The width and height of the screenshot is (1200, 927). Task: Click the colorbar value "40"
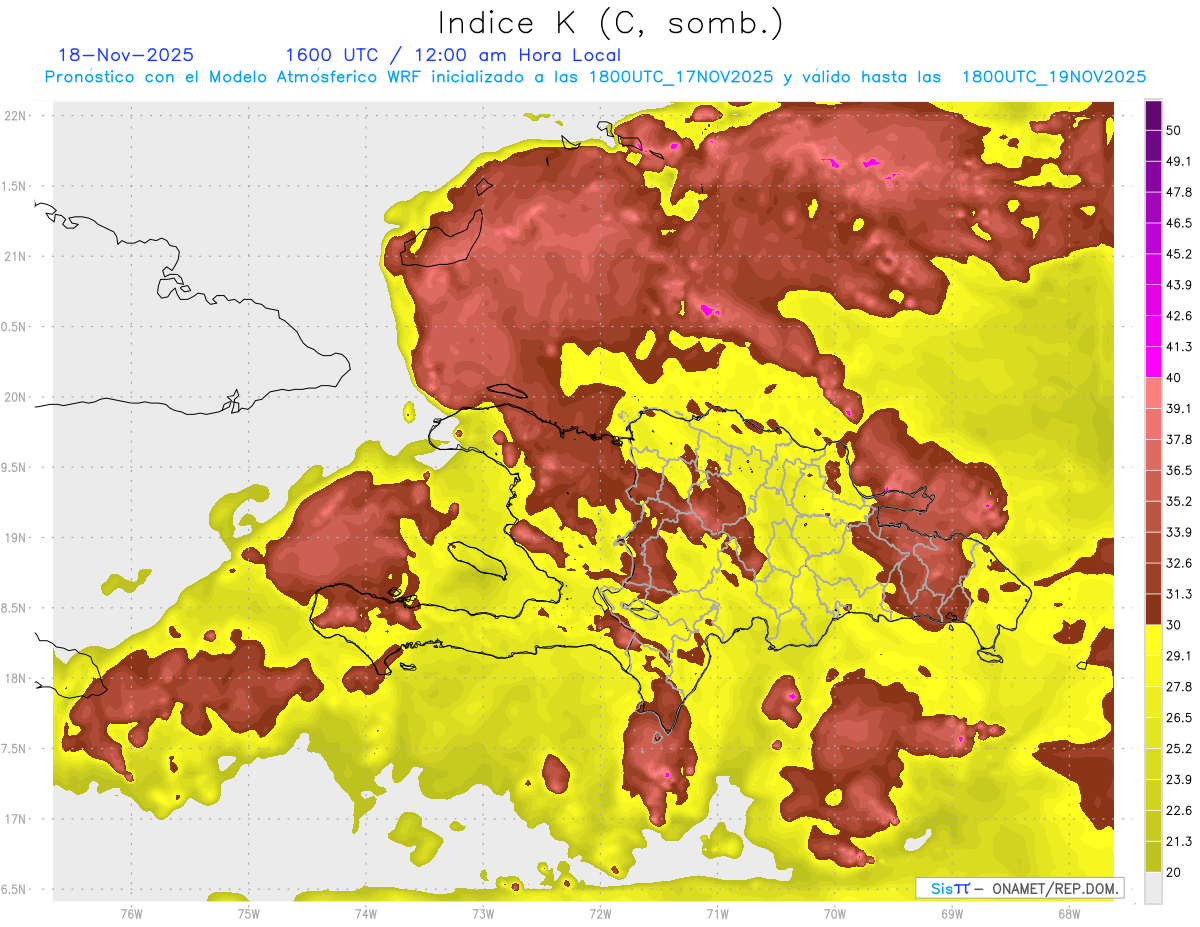click(1174, 378)
